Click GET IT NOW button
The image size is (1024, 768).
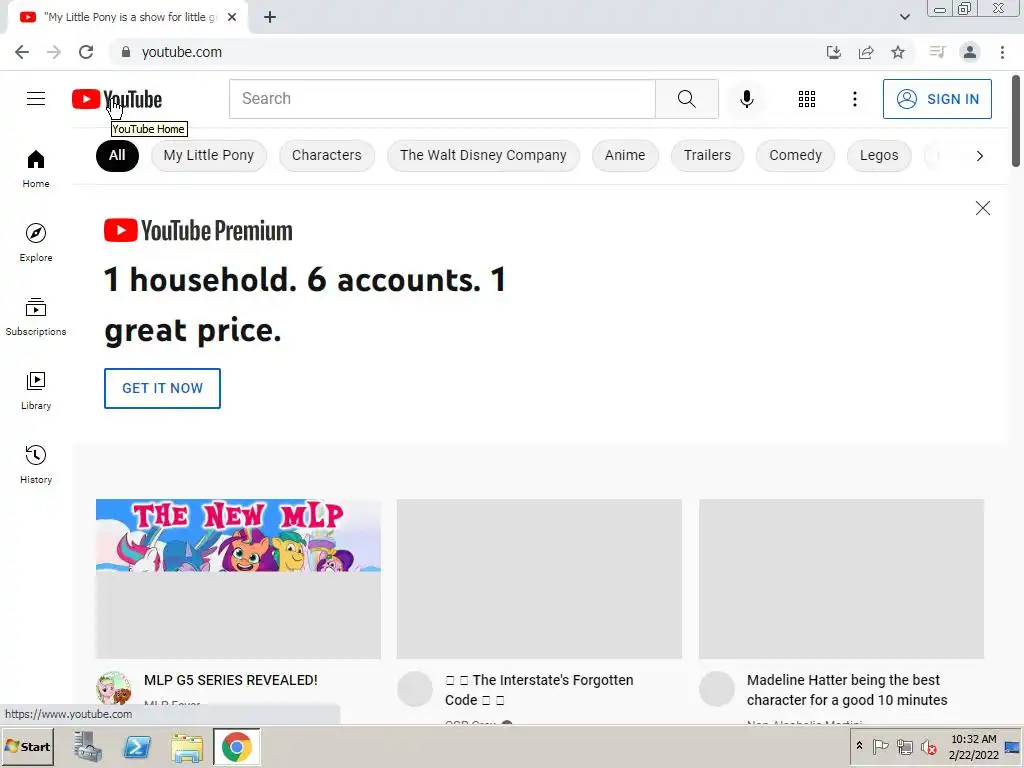(162, 388)
